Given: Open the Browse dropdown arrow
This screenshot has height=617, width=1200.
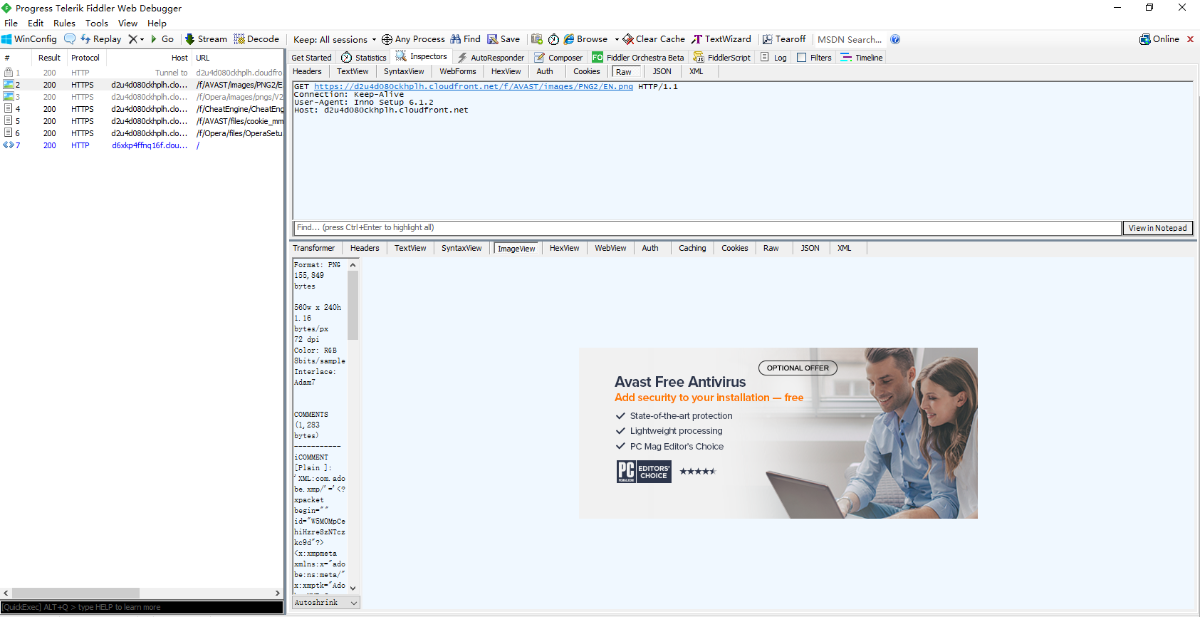Looking at the screenshot, I should 616,39.
